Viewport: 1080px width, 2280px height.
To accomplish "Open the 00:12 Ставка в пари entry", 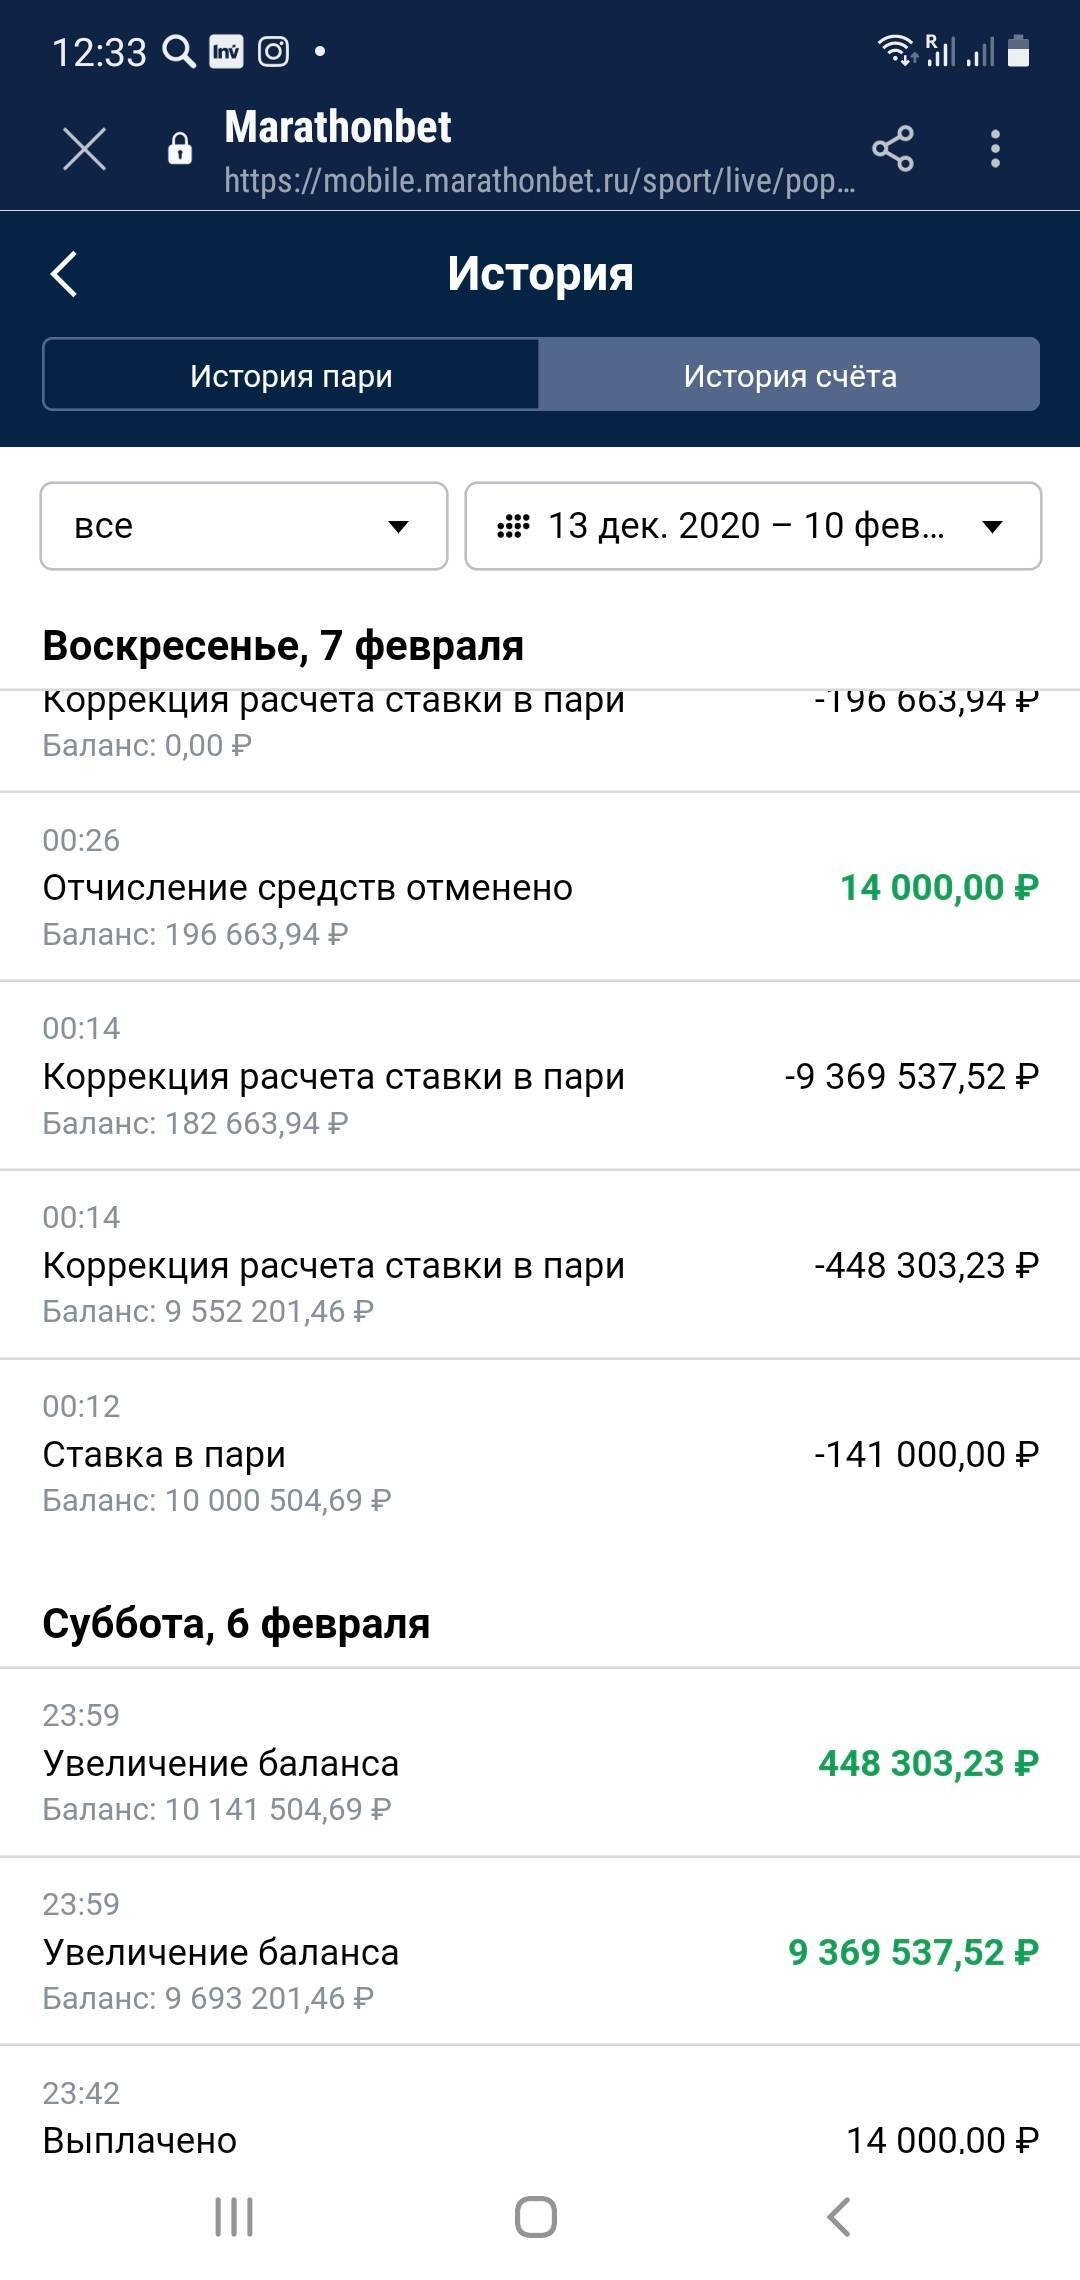I will point(540,1454).
